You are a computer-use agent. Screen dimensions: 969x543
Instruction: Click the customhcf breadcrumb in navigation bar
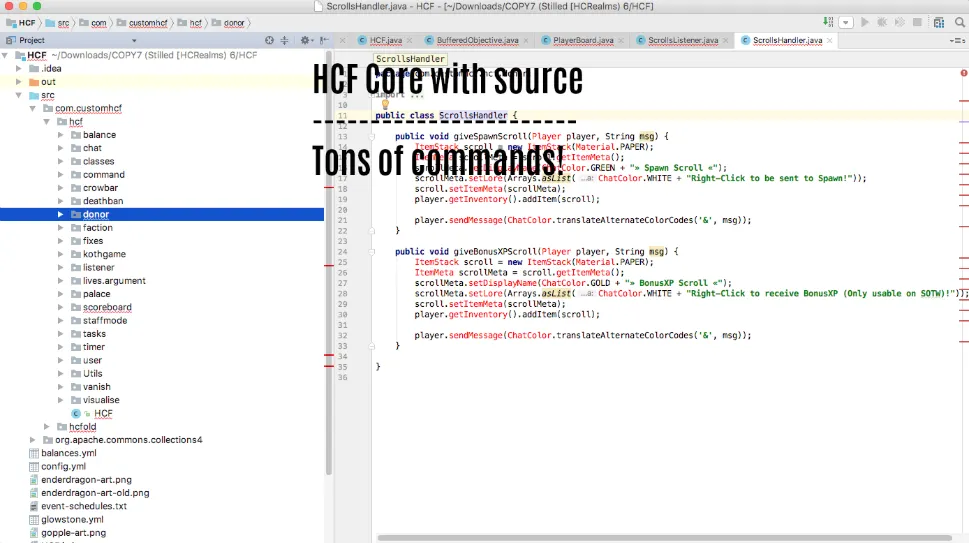(x=142, y=23)
